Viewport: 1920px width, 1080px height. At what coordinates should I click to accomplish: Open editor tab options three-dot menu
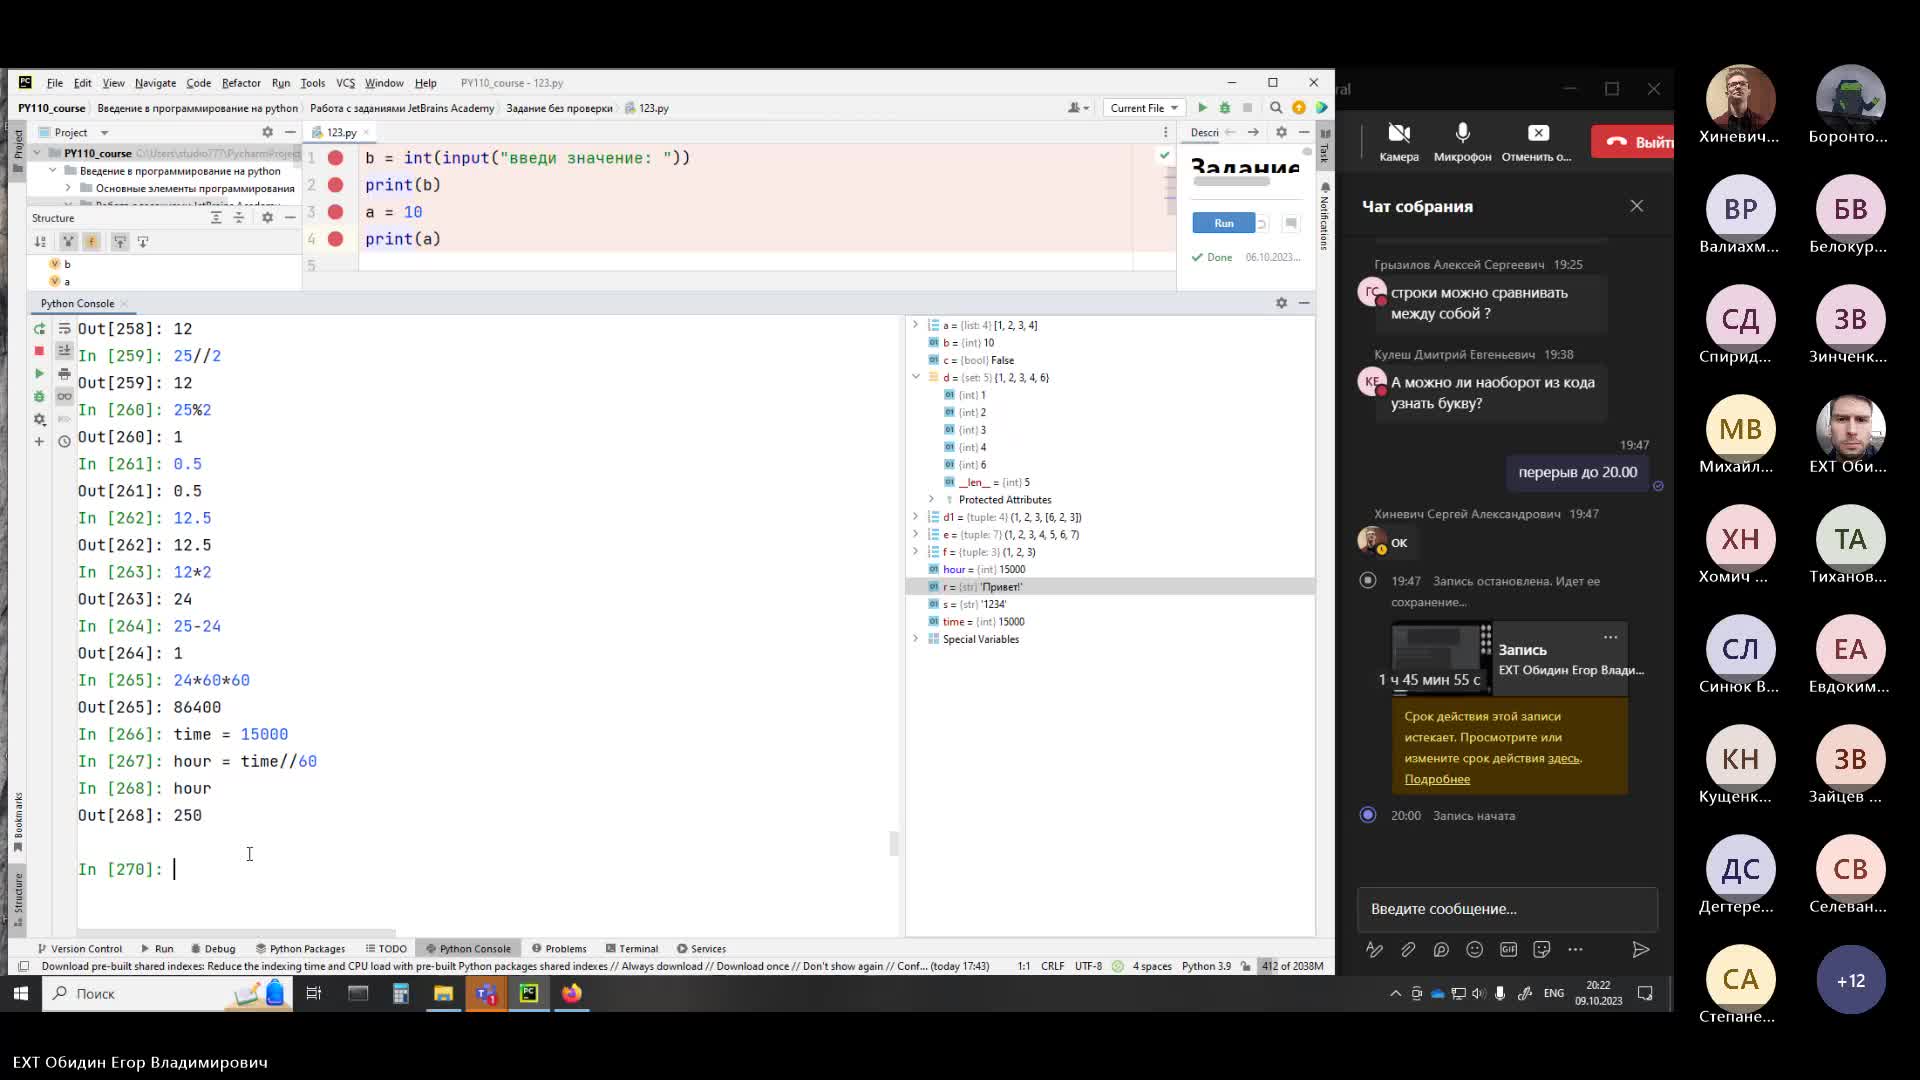pyautogui.click(x=1165, y=132)
